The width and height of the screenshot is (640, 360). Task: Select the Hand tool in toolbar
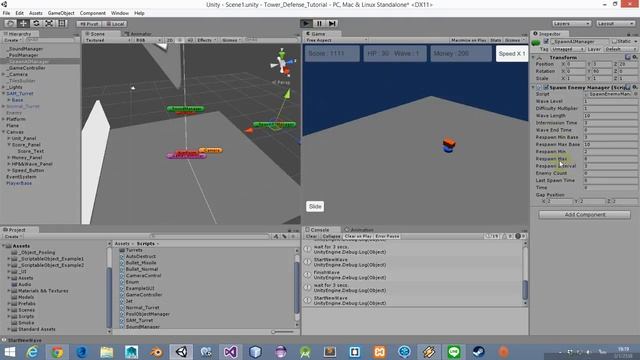[x=10, y=24]
